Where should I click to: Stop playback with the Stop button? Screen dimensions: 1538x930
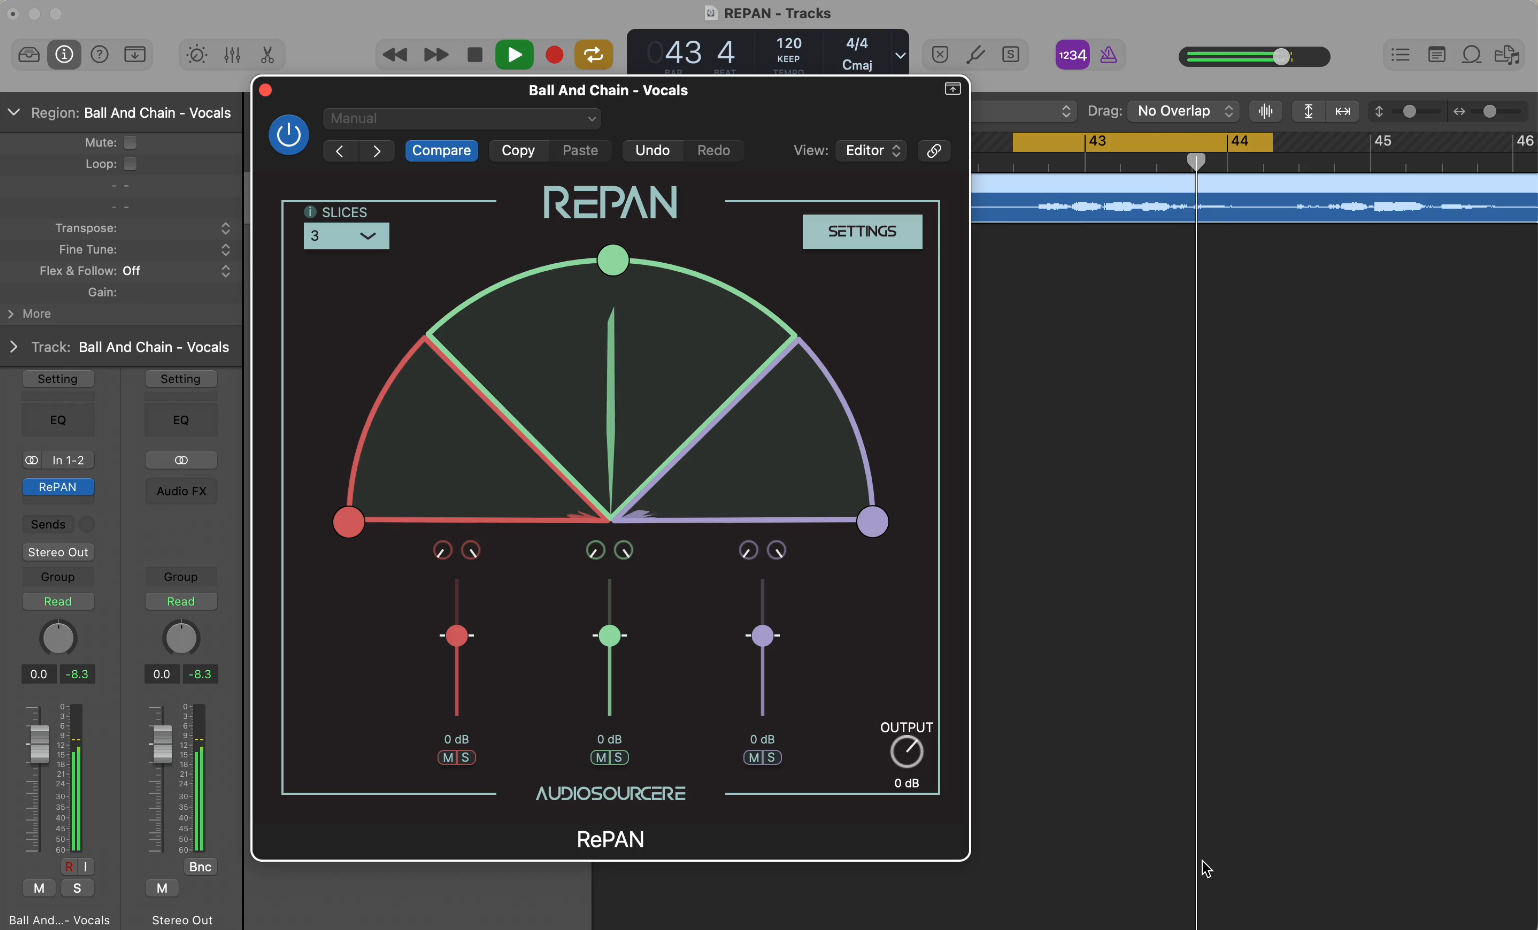pyautogui.click(x=475, y=54)
